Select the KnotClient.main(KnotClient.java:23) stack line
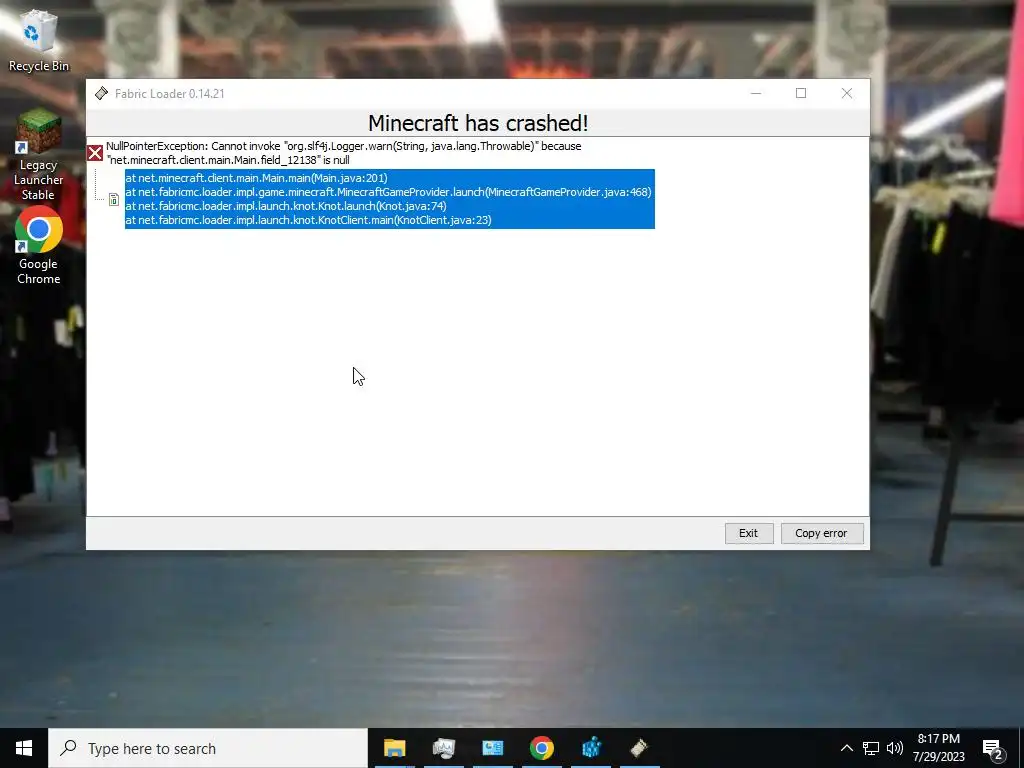Image resolution: width=1024 pixels, height=768 pixels. click(x=308, y=220)
